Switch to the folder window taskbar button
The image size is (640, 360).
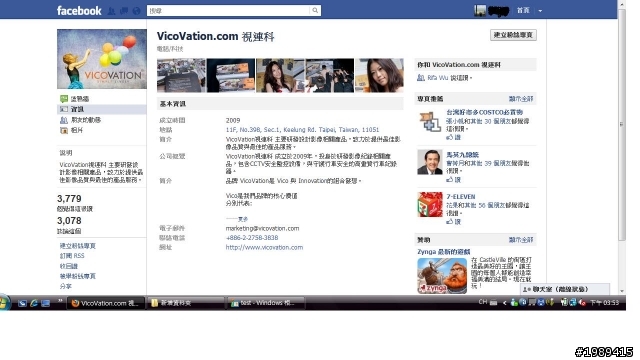pos(185,303)
